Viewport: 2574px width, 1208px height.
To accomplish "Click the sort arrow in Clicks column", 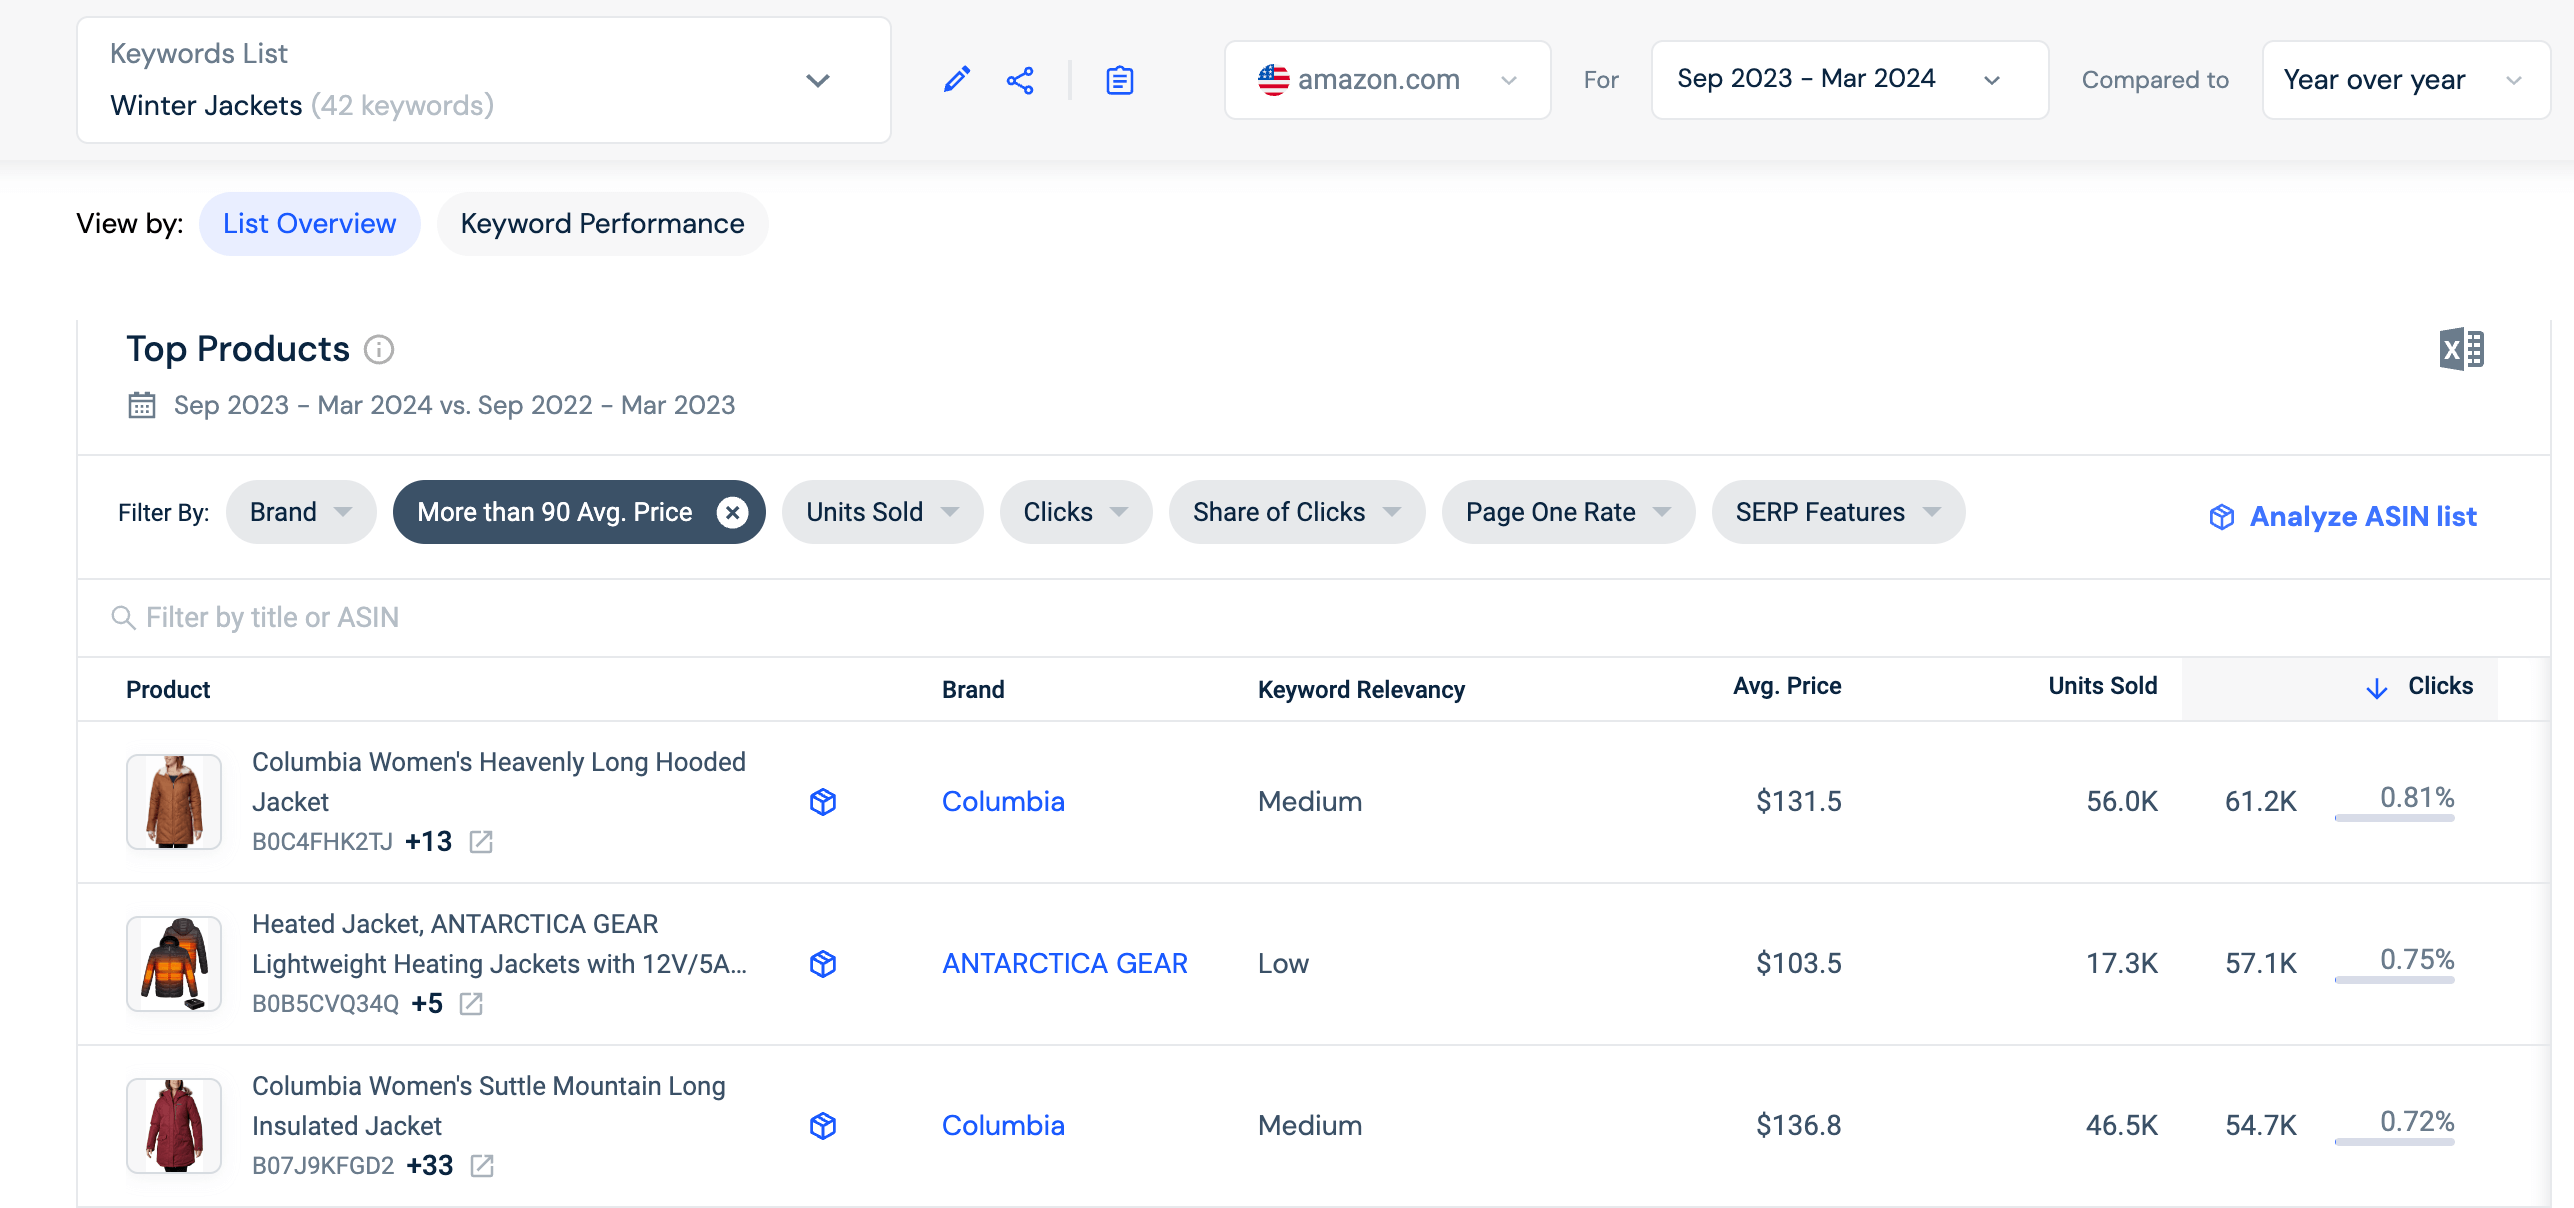I will click(2377, 688).
